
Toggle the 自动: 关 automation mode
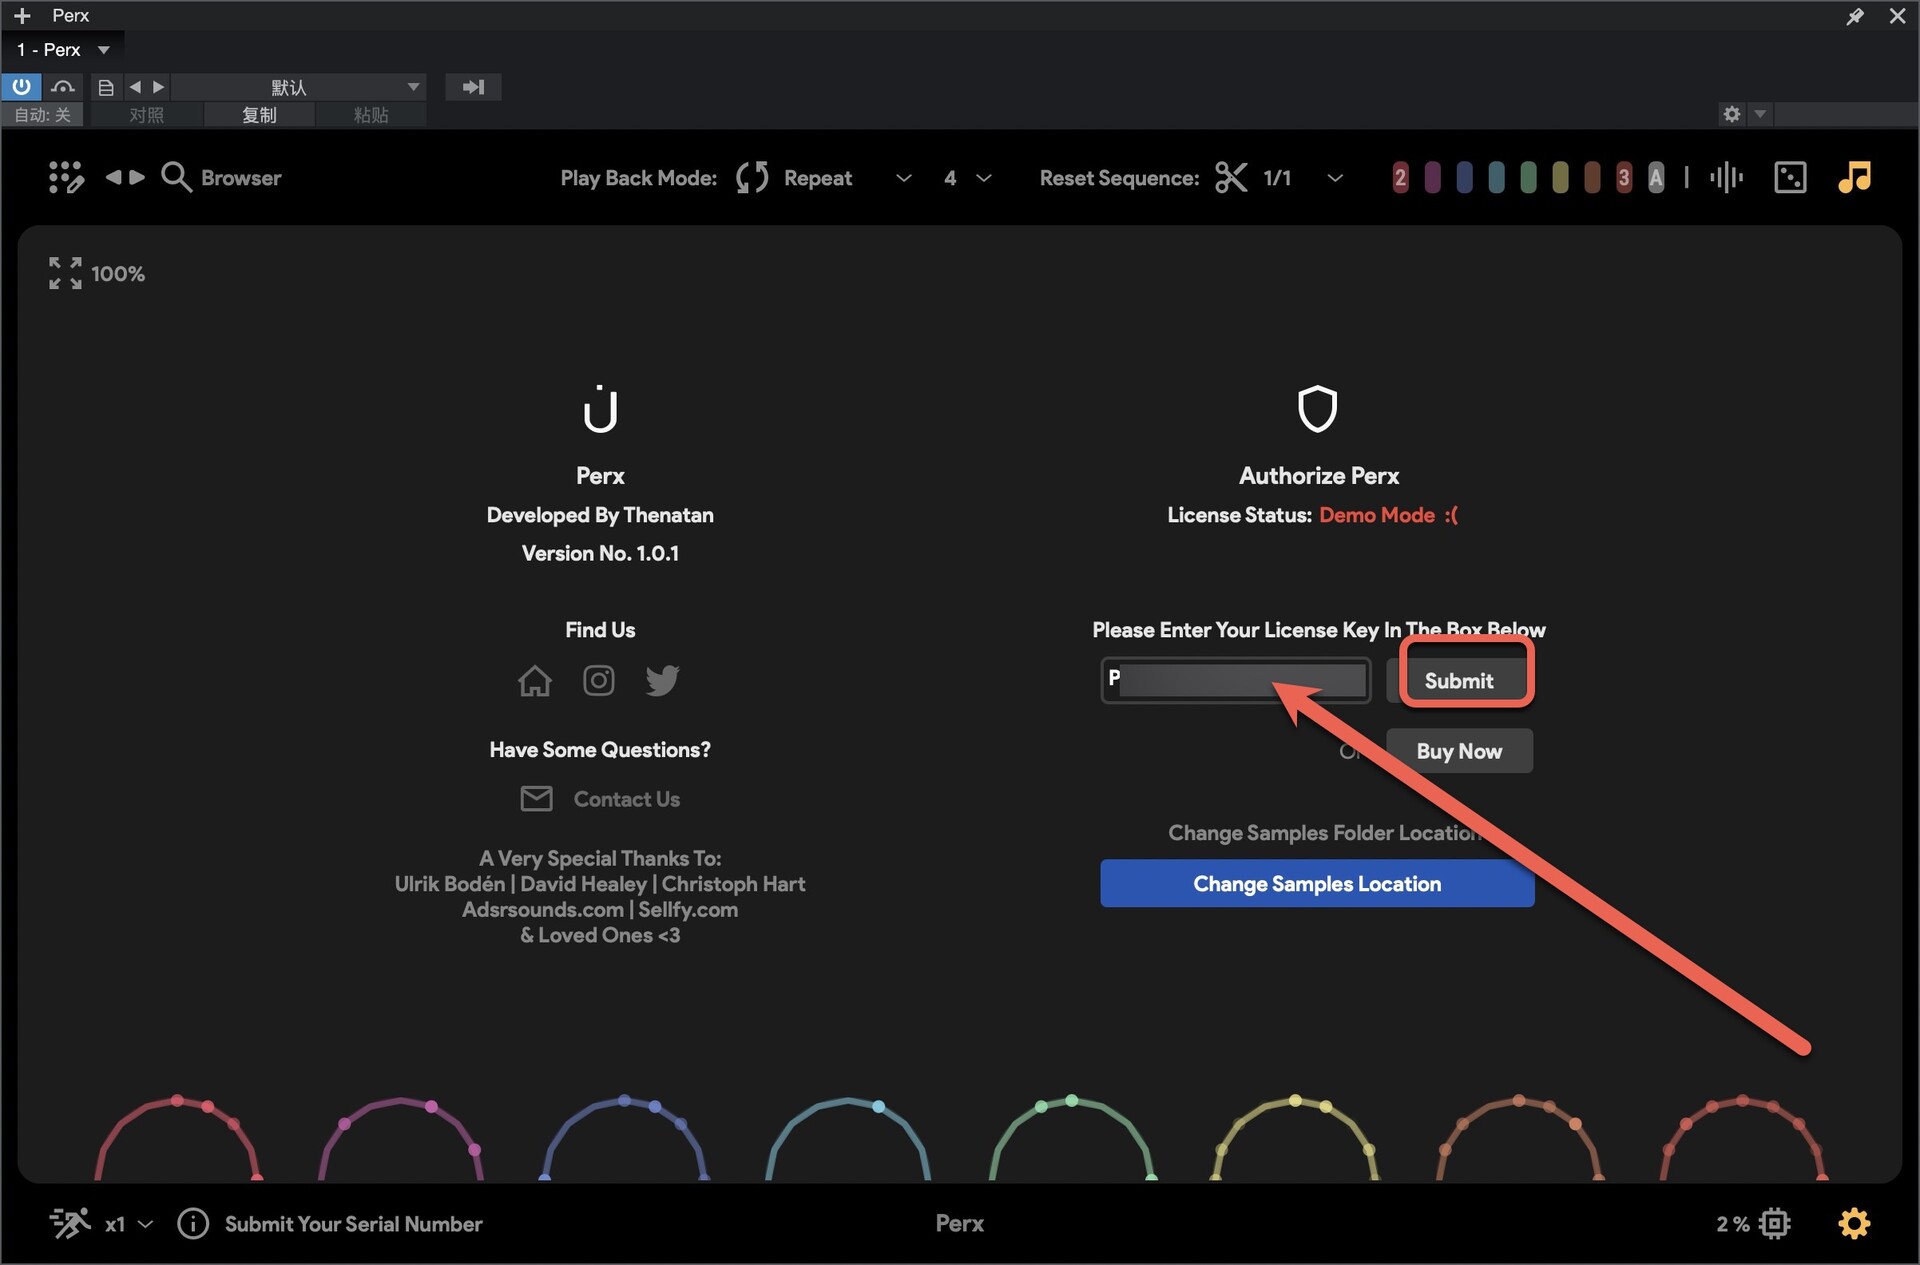pos(43,115)
